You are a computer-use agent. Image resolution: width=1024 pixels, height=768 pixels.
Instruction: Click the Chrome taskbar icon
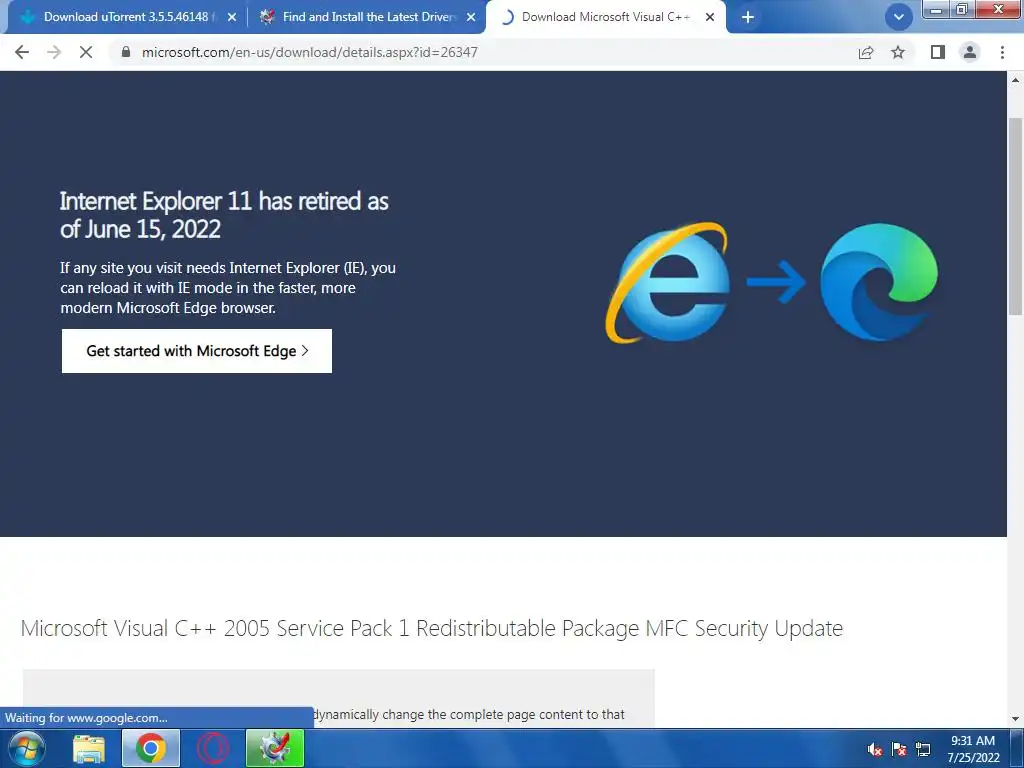tap(151, 748)
